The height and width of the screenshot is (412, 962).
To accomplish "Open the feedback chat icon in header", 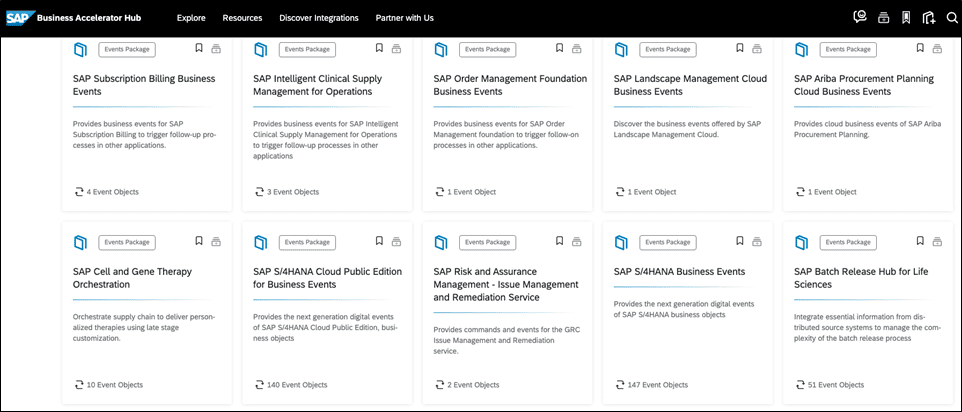I will click(x=860, y=17).
